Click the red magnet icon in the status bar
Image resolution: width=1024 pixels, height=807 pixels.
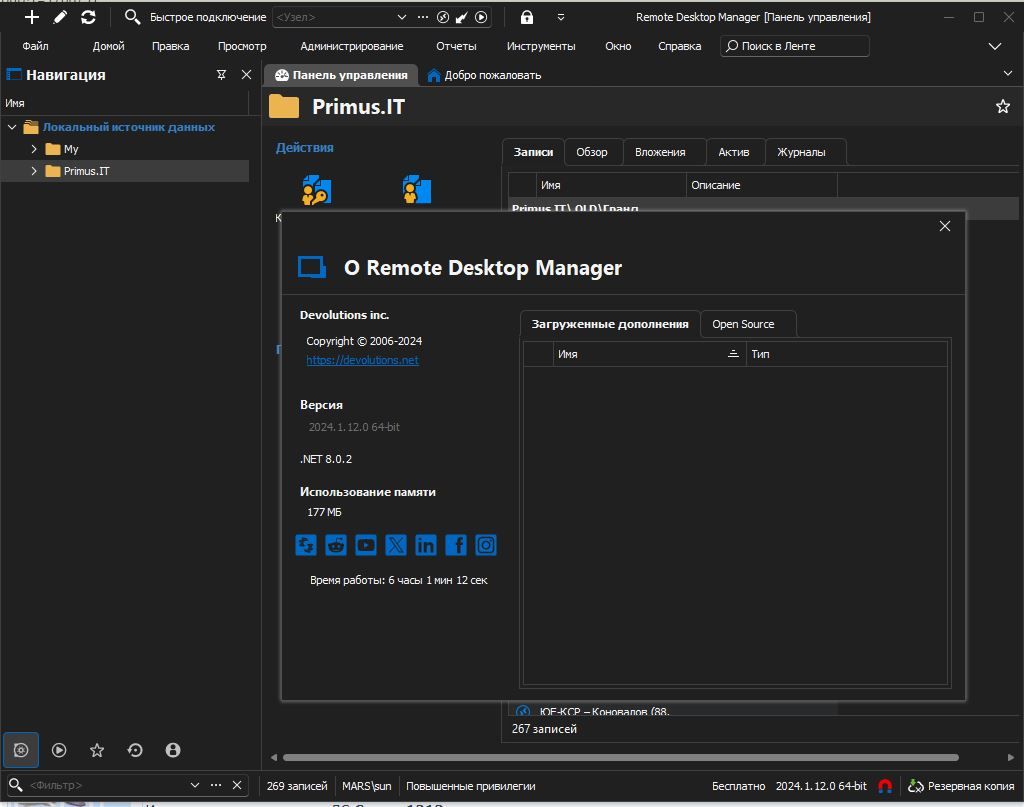click(x=885, y=786)
